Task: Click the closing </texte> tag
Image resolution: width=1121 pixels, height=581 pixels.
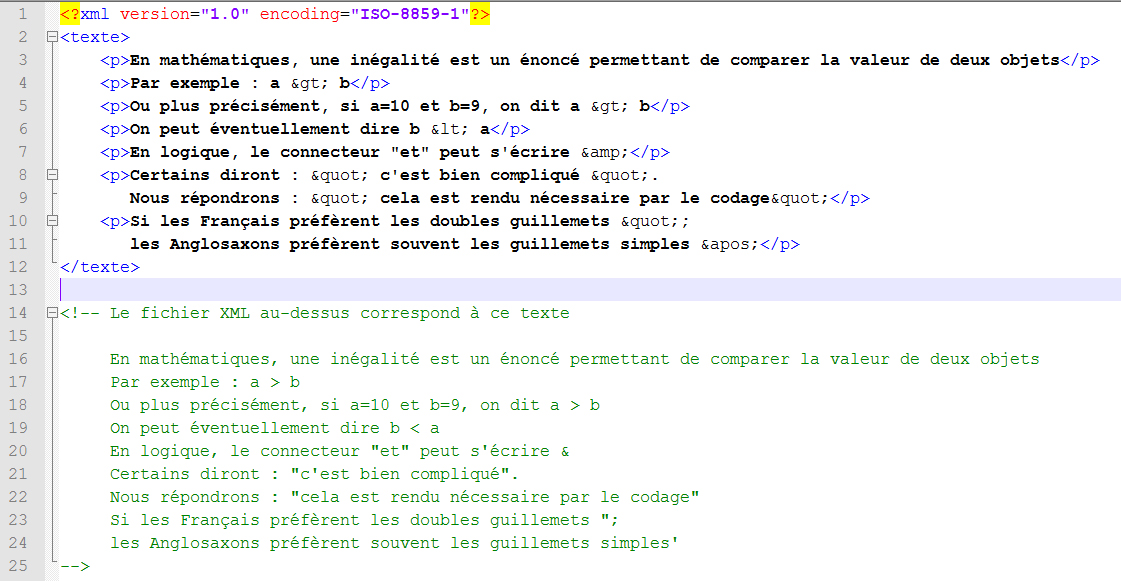Action: pyautogui.click(x=100, y=267)
